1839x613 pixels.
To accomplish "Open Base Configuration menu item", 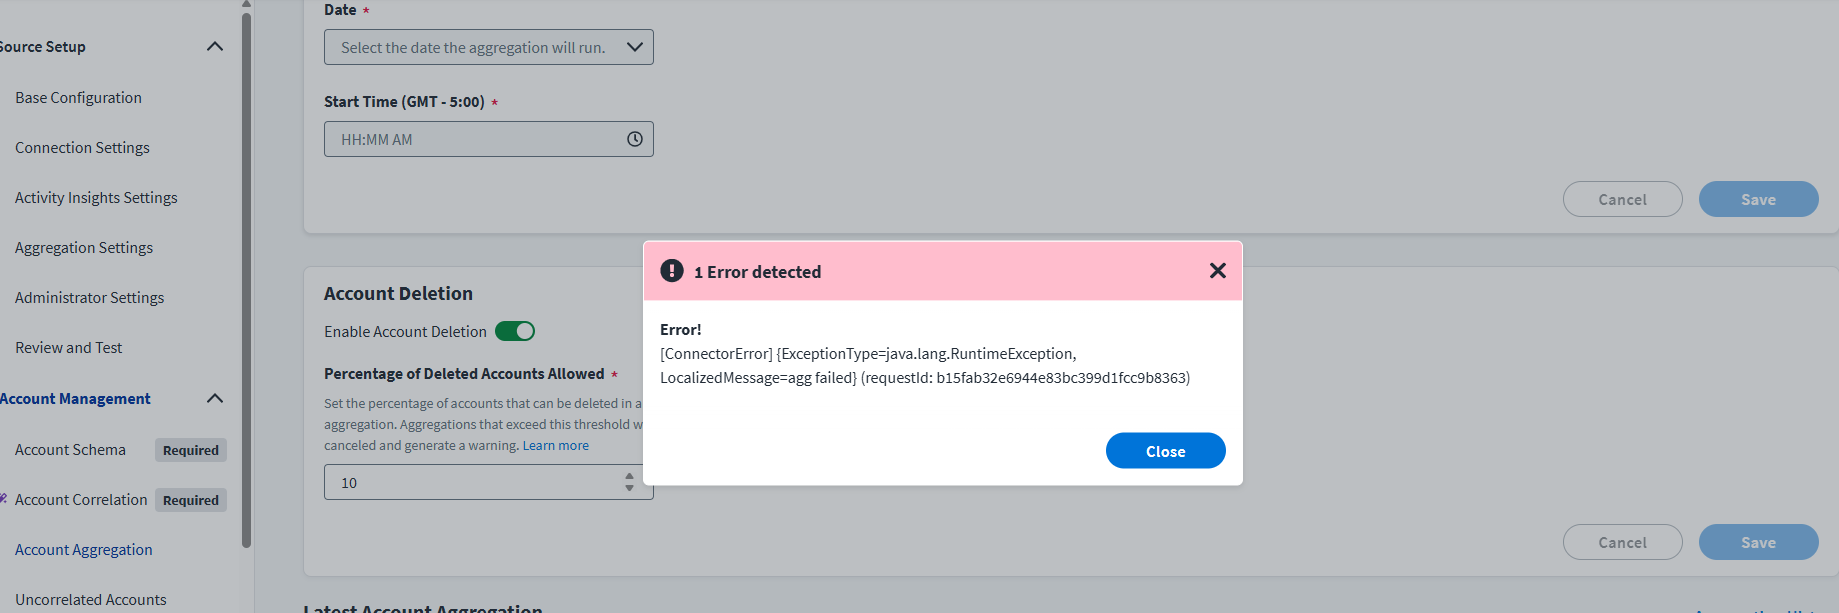I will (78, 98).
